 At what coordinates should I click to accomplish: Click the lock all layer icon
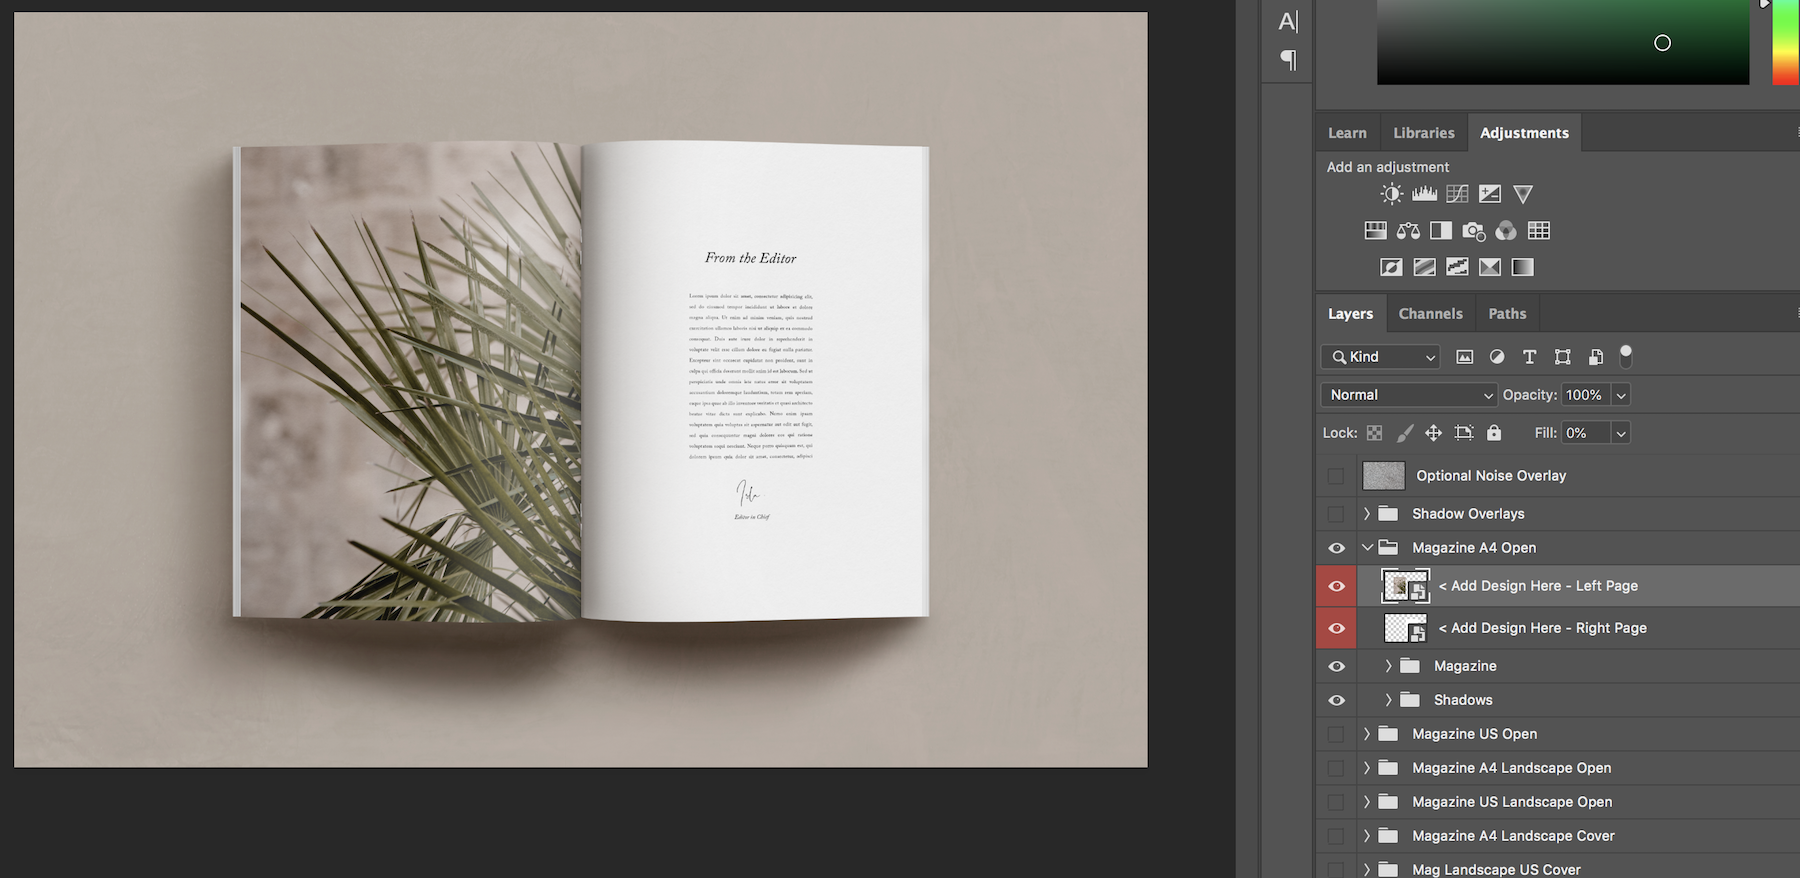(x=1494, y=433)
